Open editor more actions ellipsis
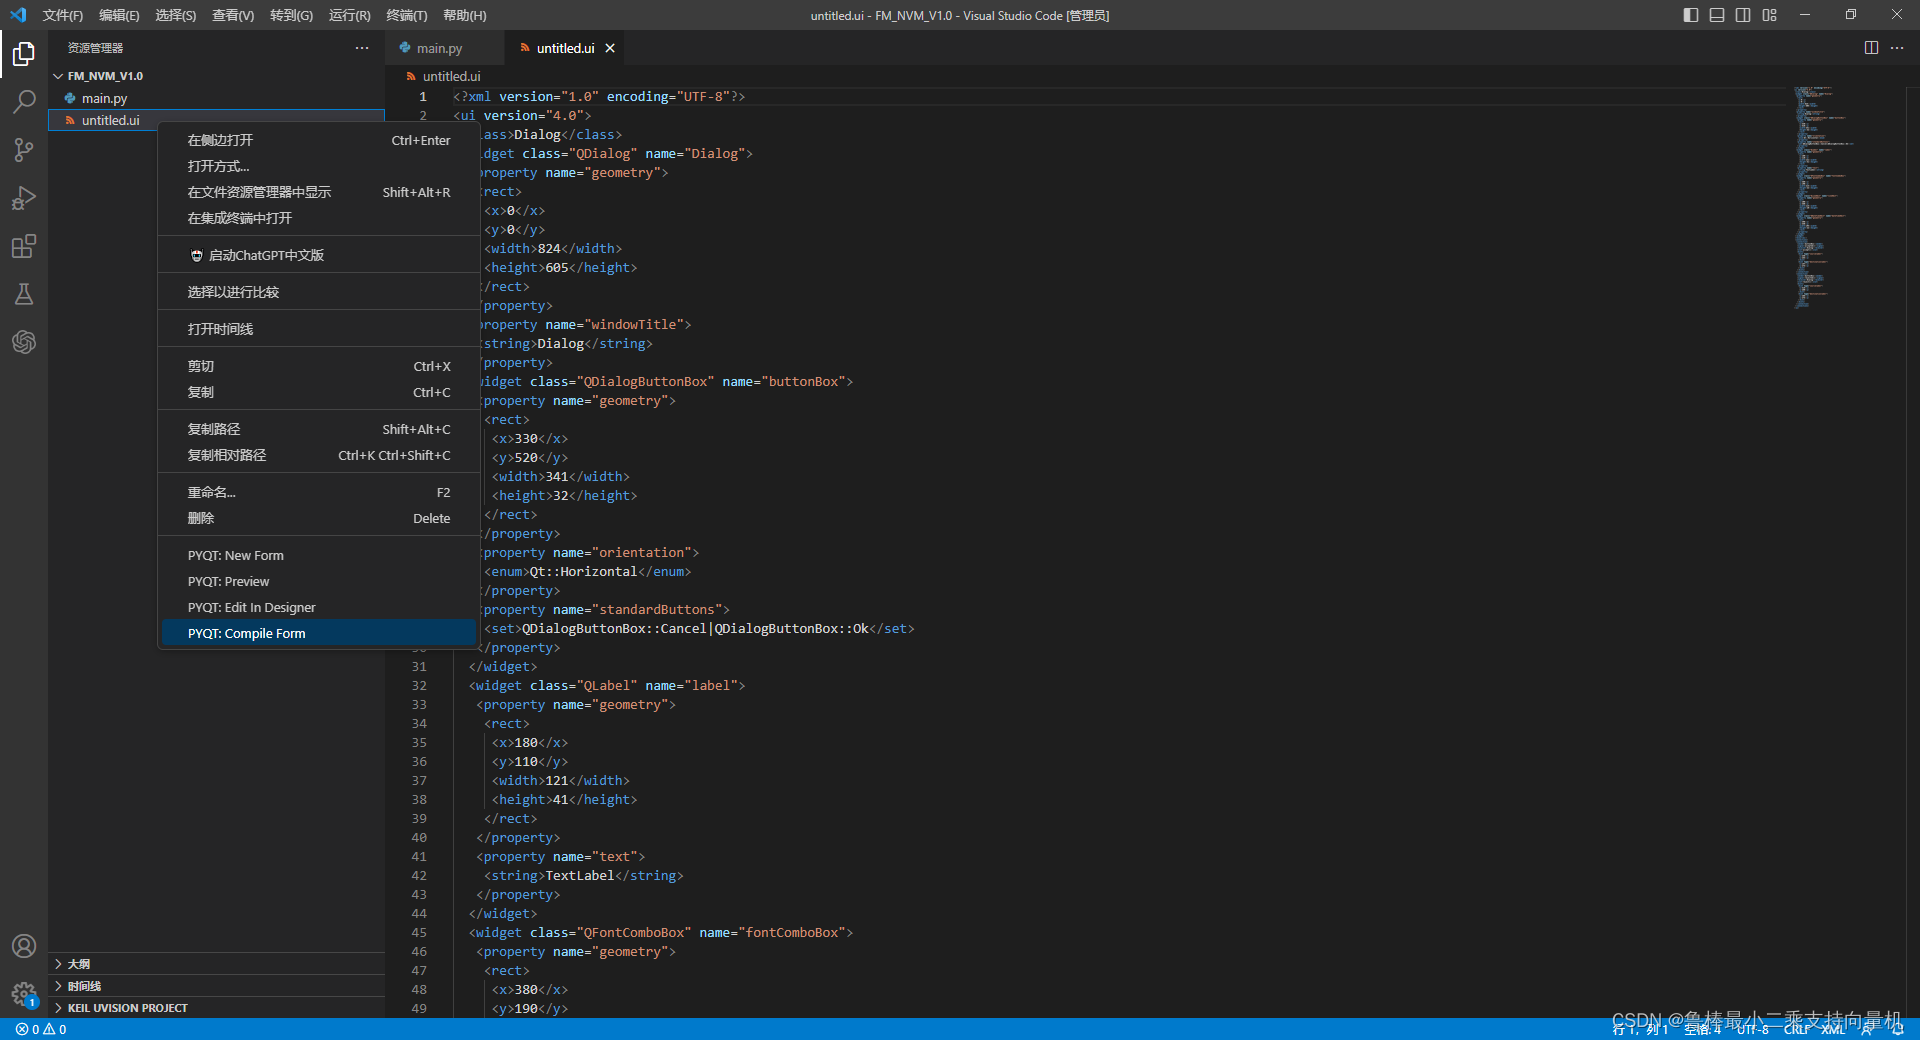 click(1897, 48)
